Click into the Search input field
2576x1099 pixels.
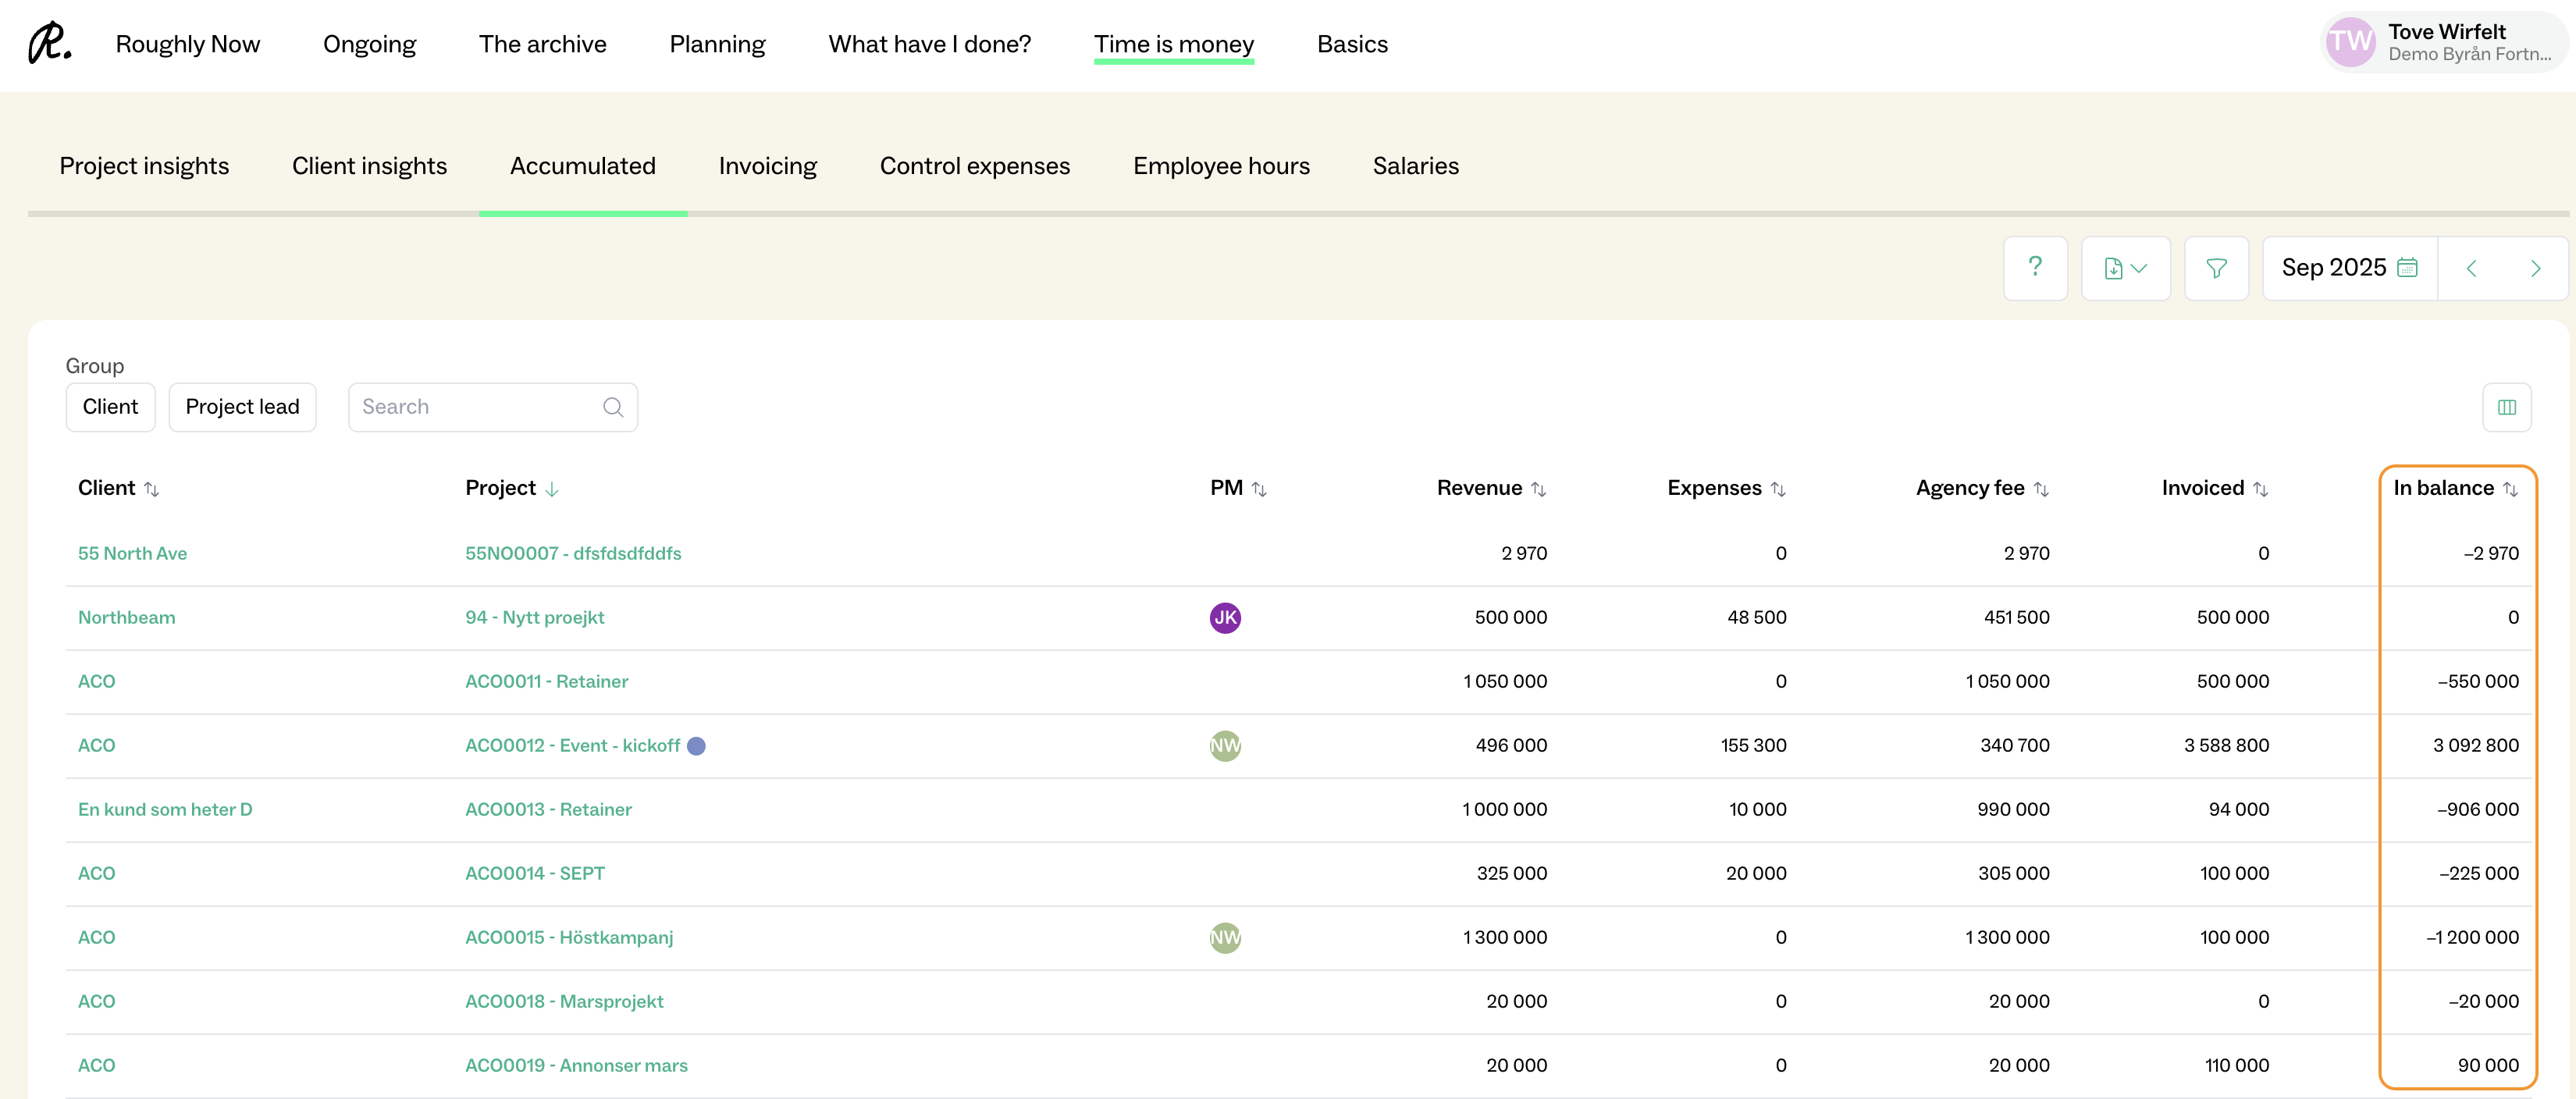[475, 407]
